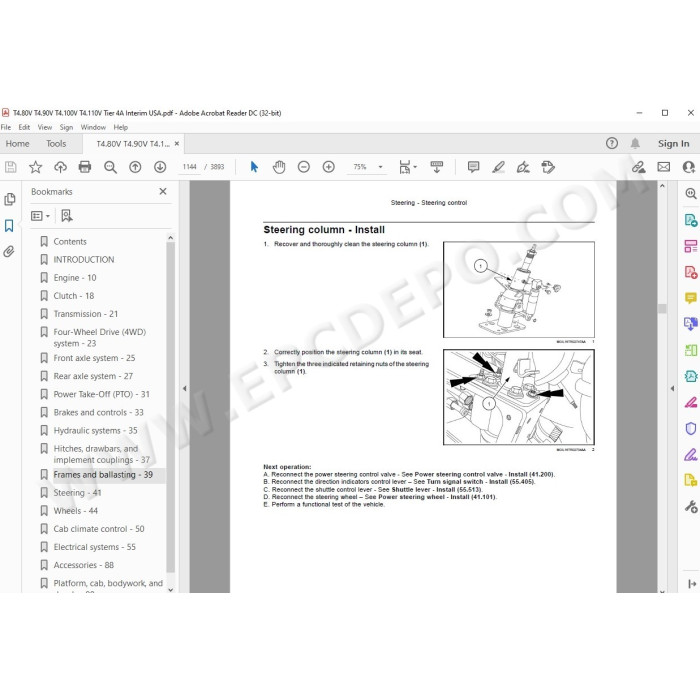Click the 75% zoom value field
Screen dimensions: 700x700
pos(360,167)
